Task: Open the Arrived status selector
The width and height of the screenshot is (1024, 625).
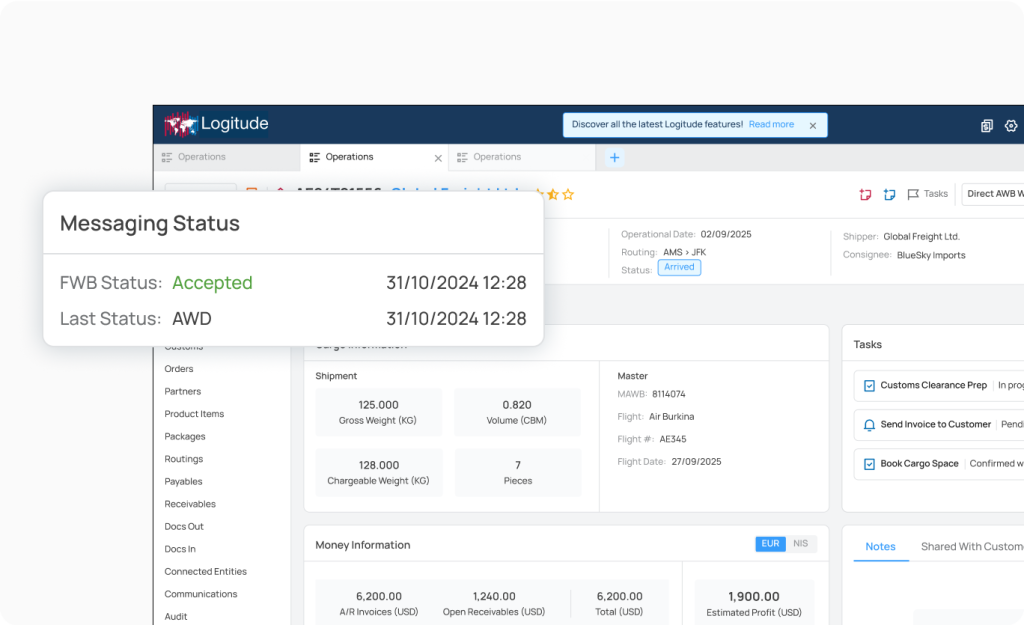Action: (679, 267)
